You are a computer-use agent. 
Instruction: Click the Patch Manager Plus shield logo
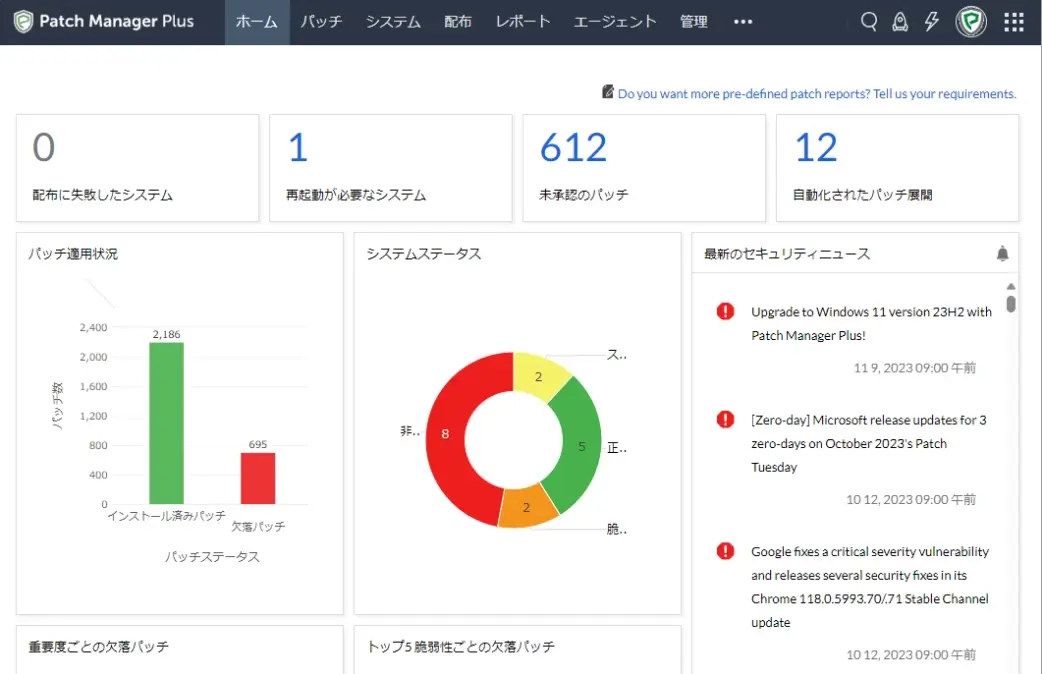[x=23, y=22]
